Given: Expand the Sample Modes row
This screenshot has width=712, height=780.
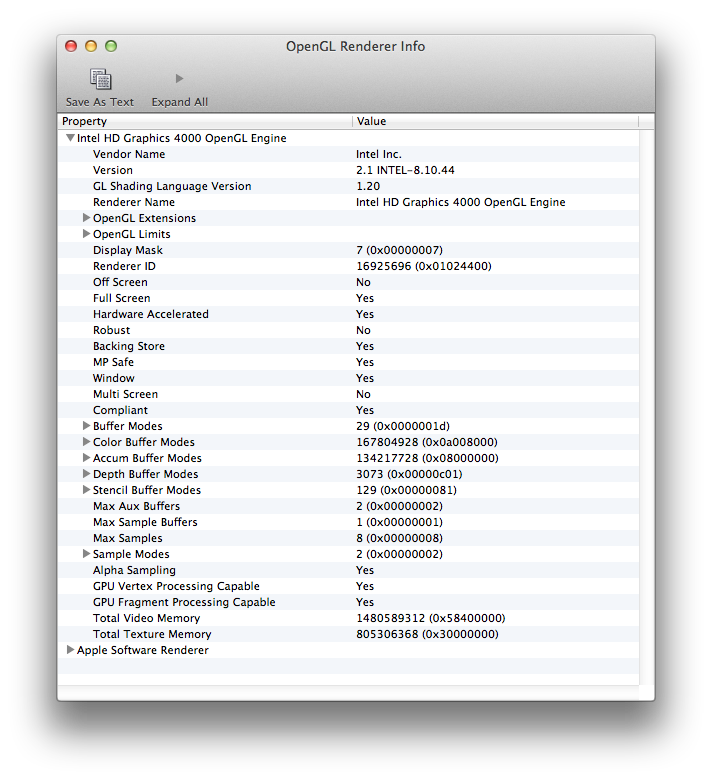Looking at the screenshot, I should click(86, 553).
